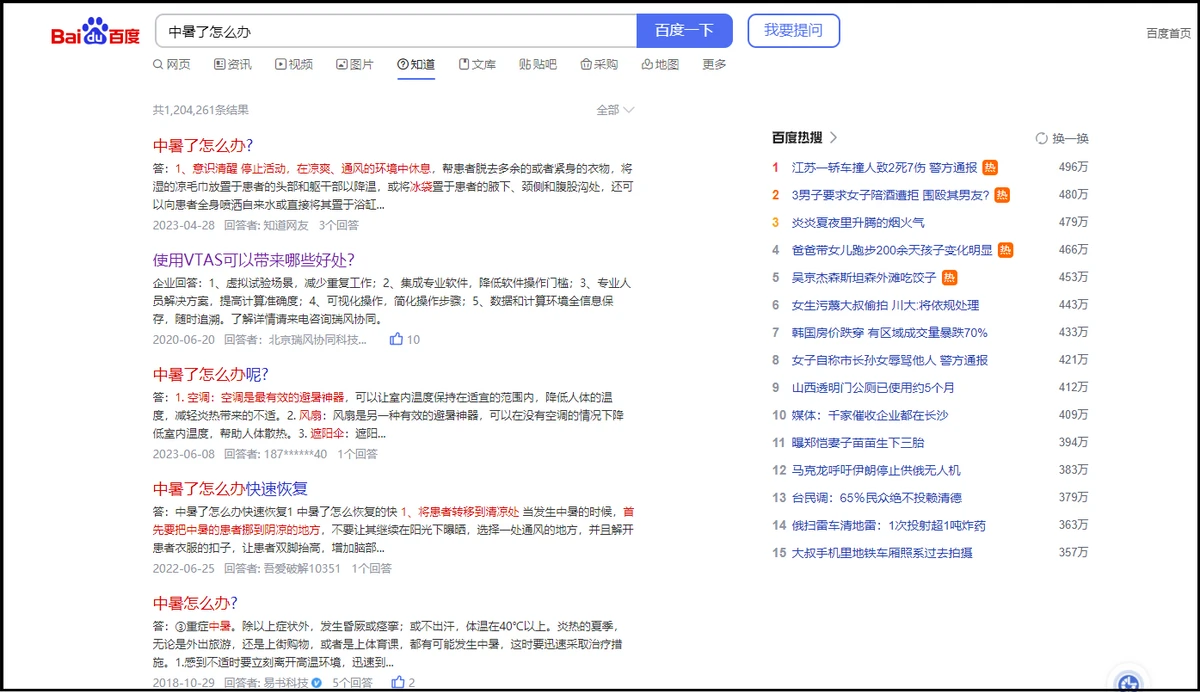Open hot search 俄扫雷车清地雷
1200x692 pixels.
(x=889, y=525)
